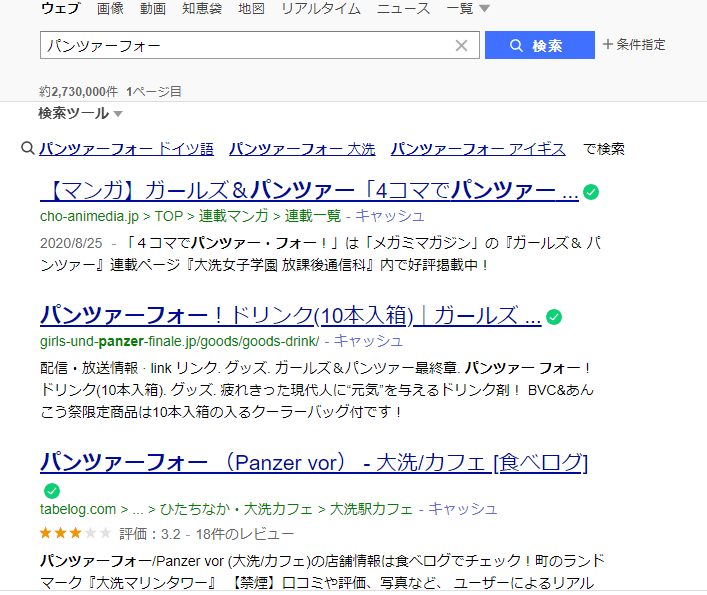The image size is (707, 595).
Task: Open the 連載一覧 breadcrumb link
Action: pos(313,216)
